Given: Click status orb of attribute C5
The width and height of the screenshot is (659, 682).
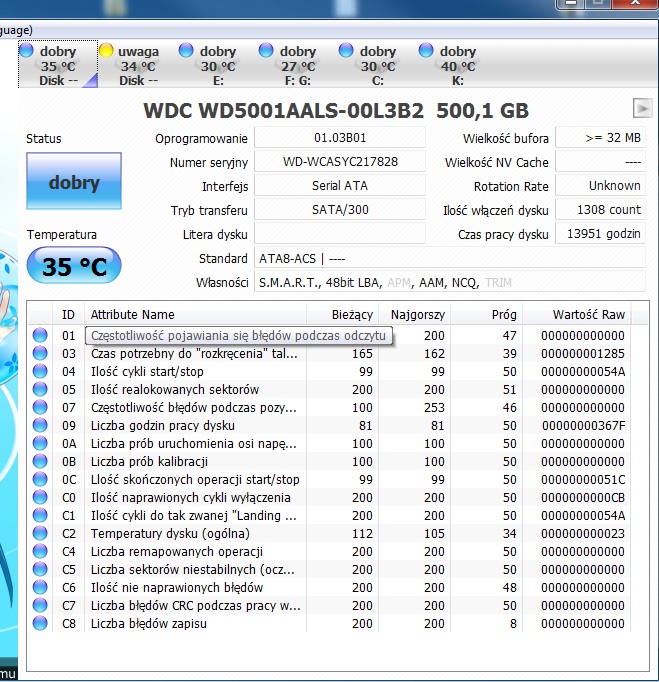Looking at the screenshot, I should click(40, 569).
